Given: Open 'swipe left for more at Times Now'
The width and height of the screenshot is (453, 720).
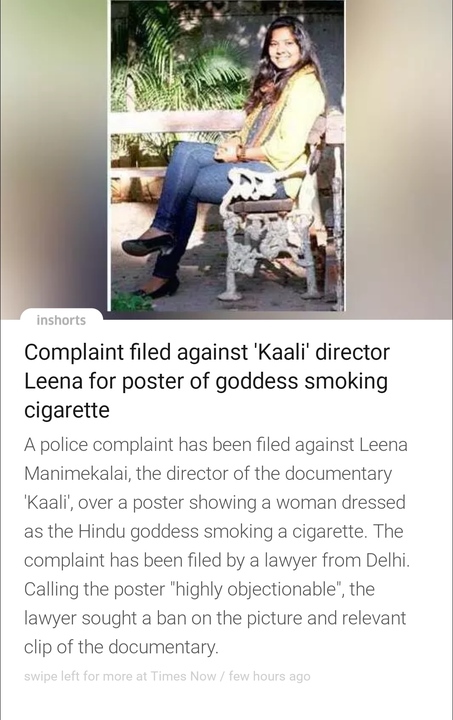Looking at the screenshot, I should coord(120,676).
